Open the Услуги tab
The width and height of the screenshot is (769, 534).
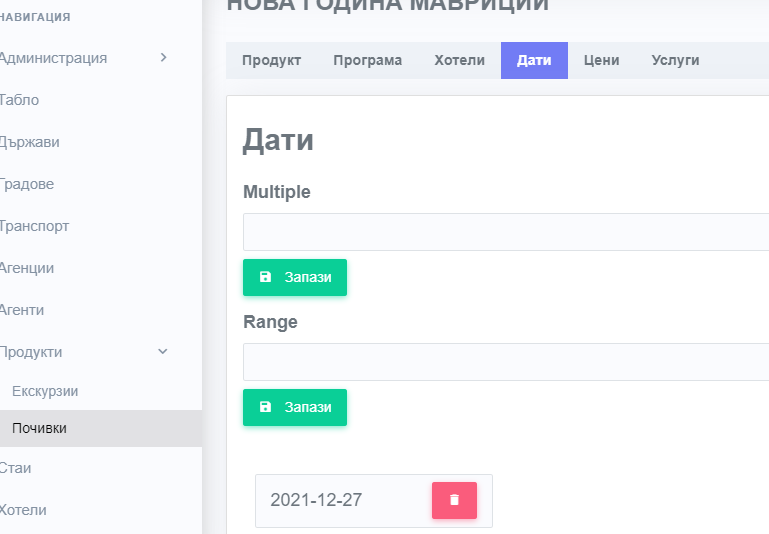coord(675,60)
